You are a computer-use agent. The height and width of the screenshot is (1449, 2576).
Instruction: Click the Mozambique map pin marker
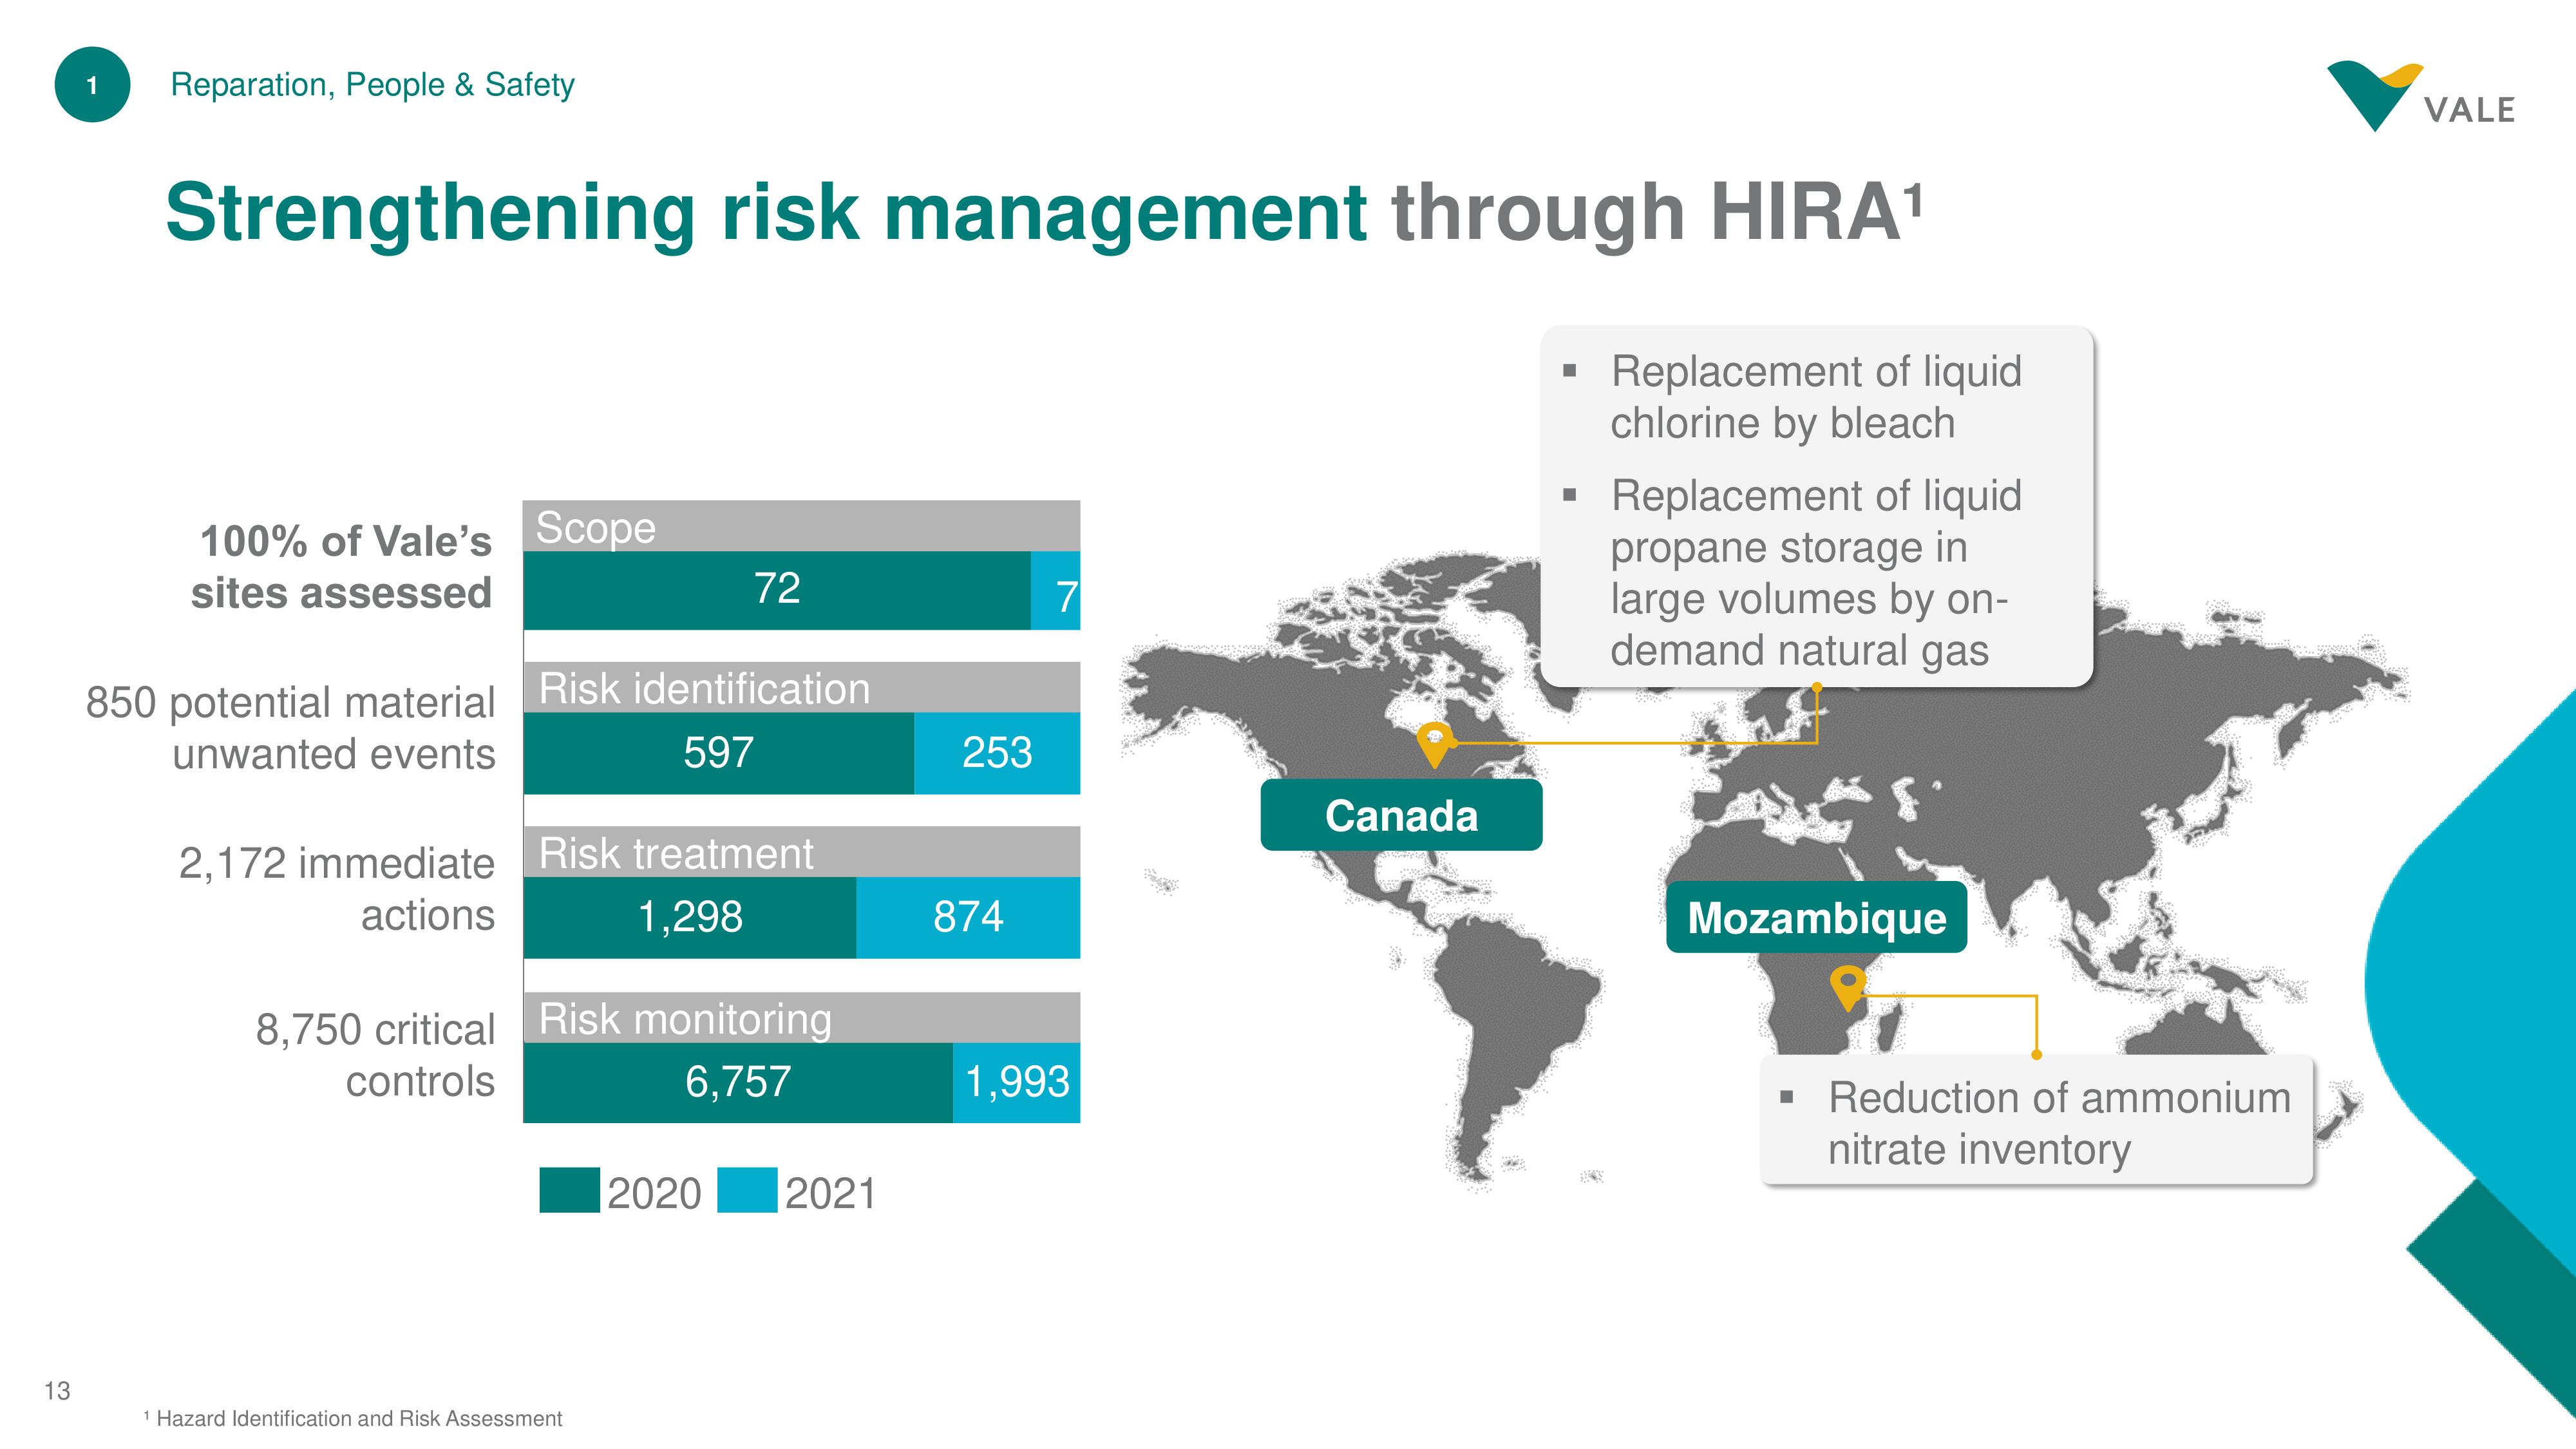pyautogui.click(x=1847, y=988)
